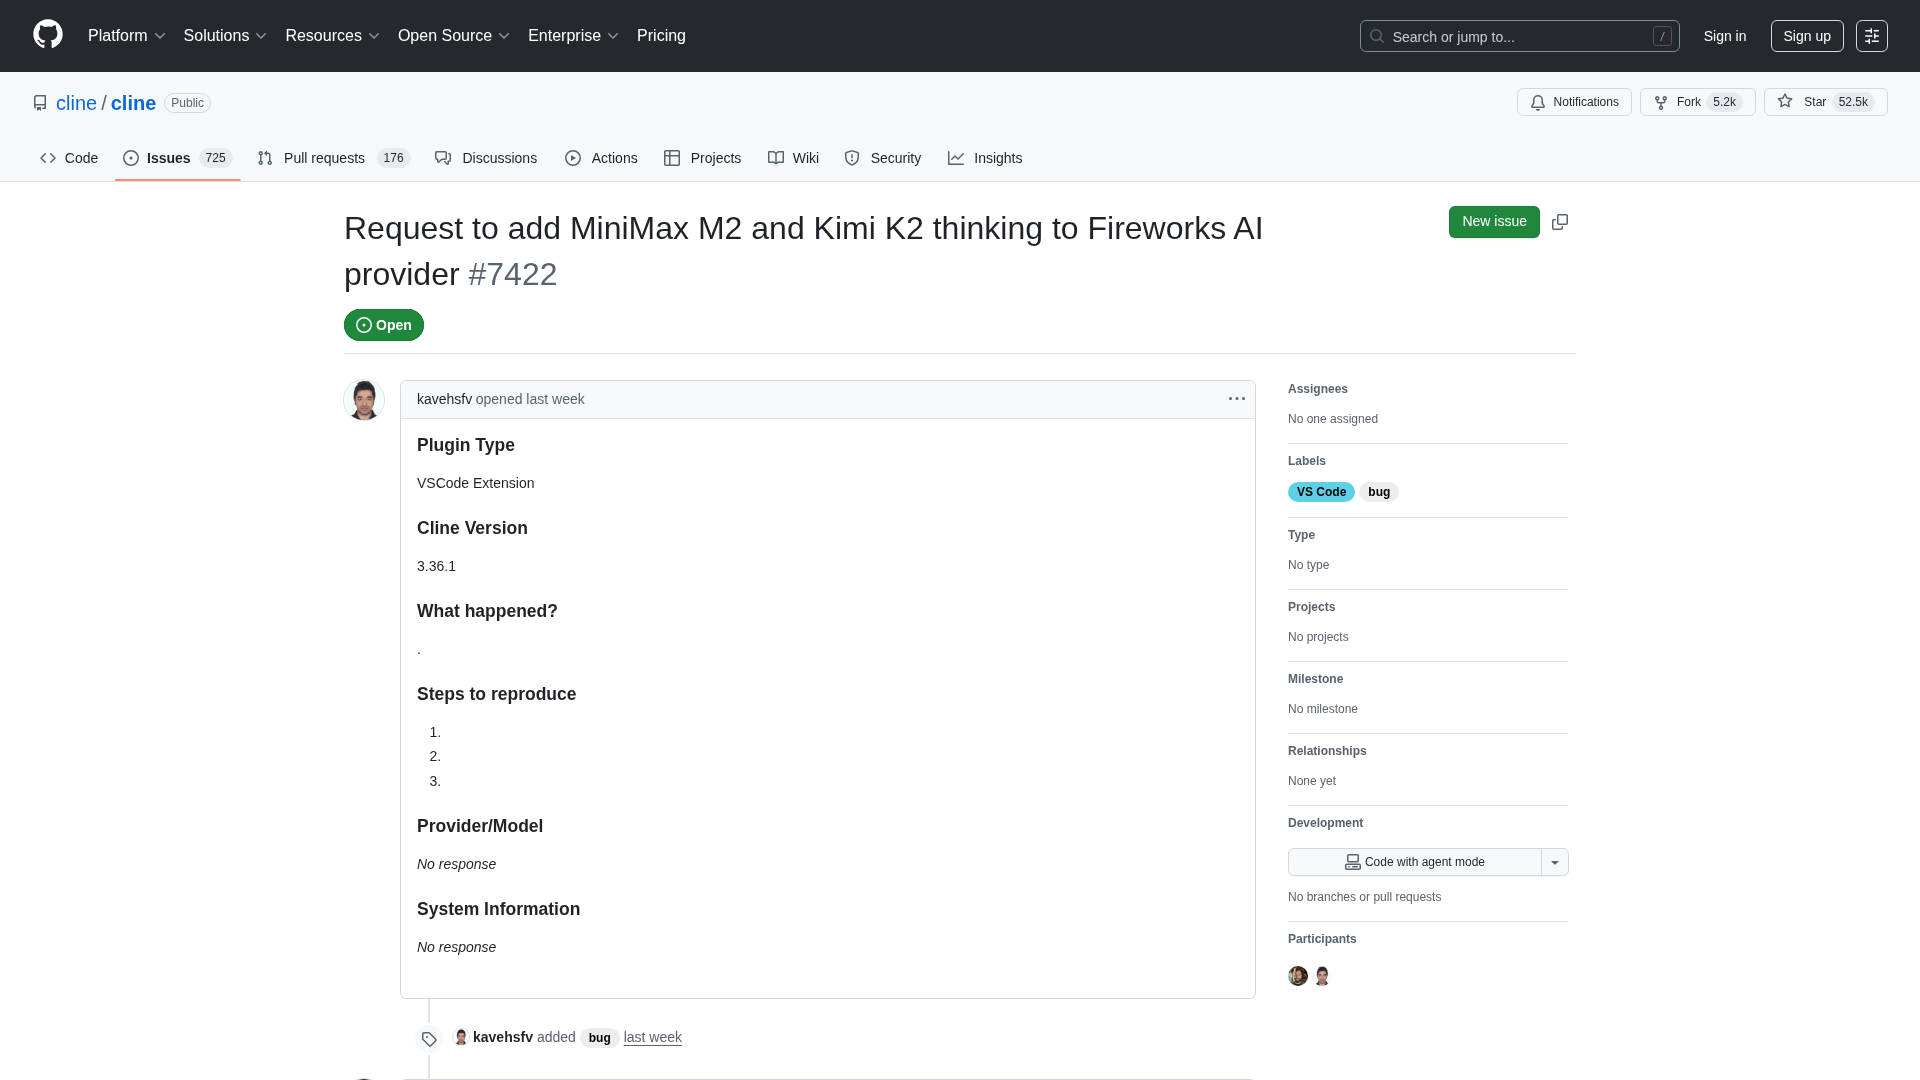Open the kavehsfv author link
1920x1080 pixels.
444,399
